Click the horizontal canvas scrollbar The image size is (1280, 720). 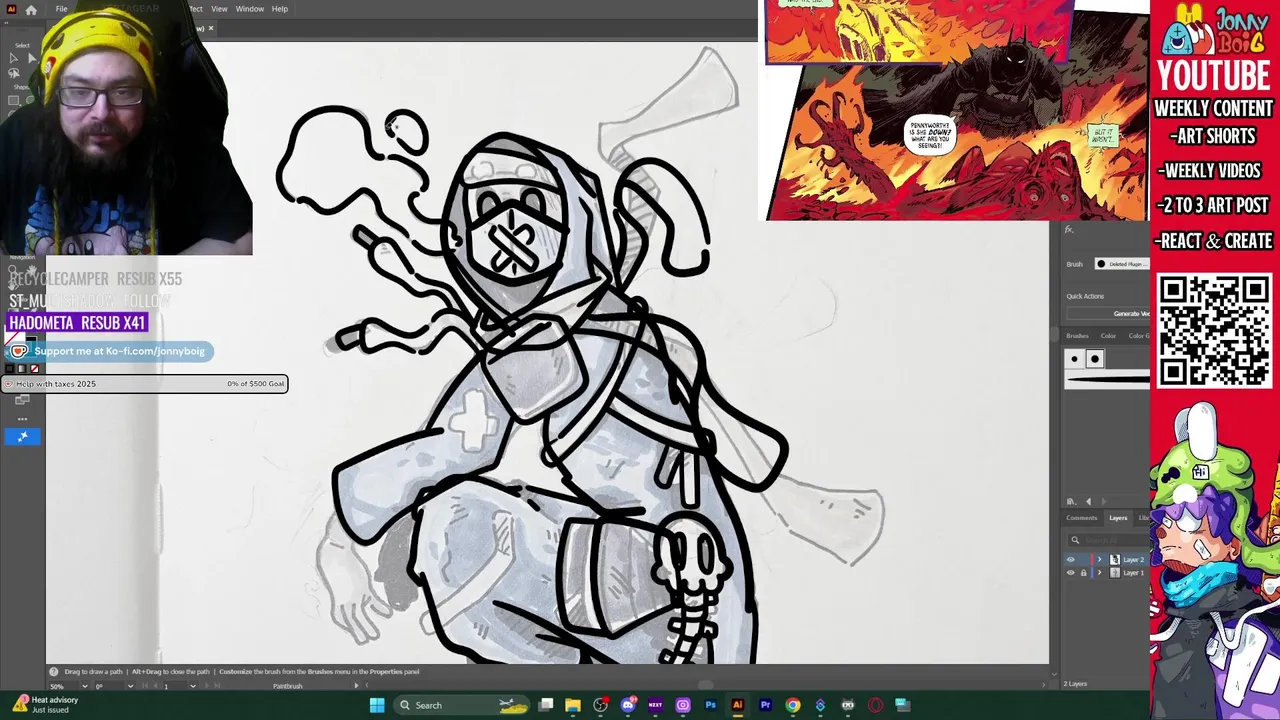click(x=706, y=686)
